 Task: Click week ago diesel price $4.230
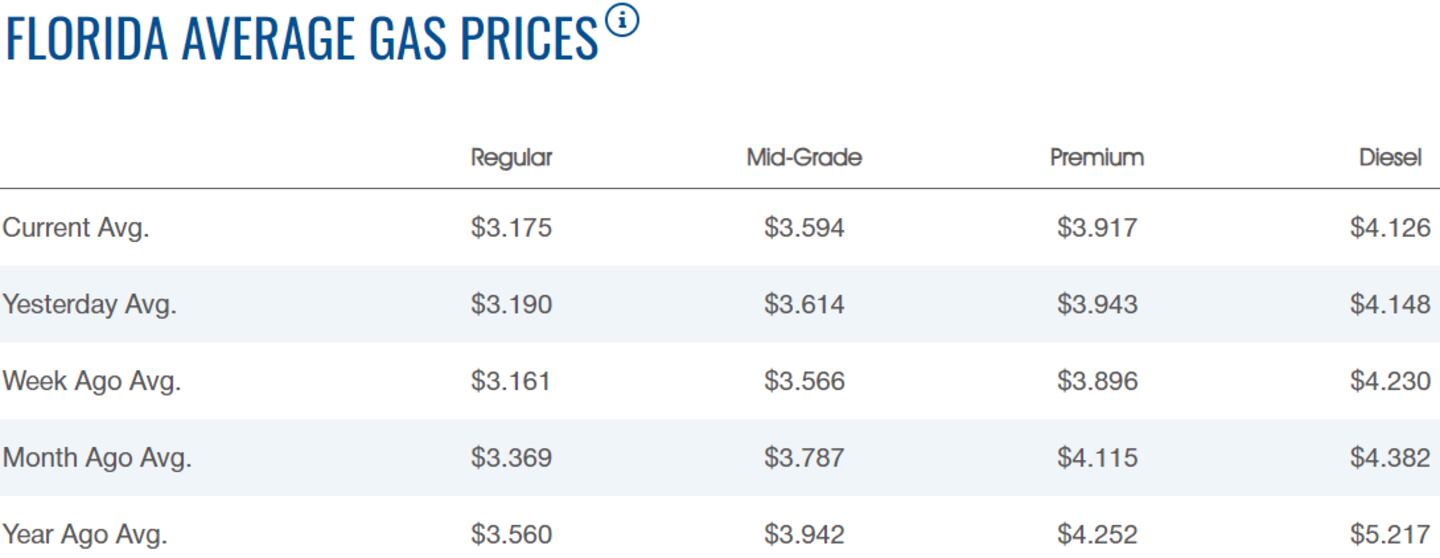[x=1389, y=381]
